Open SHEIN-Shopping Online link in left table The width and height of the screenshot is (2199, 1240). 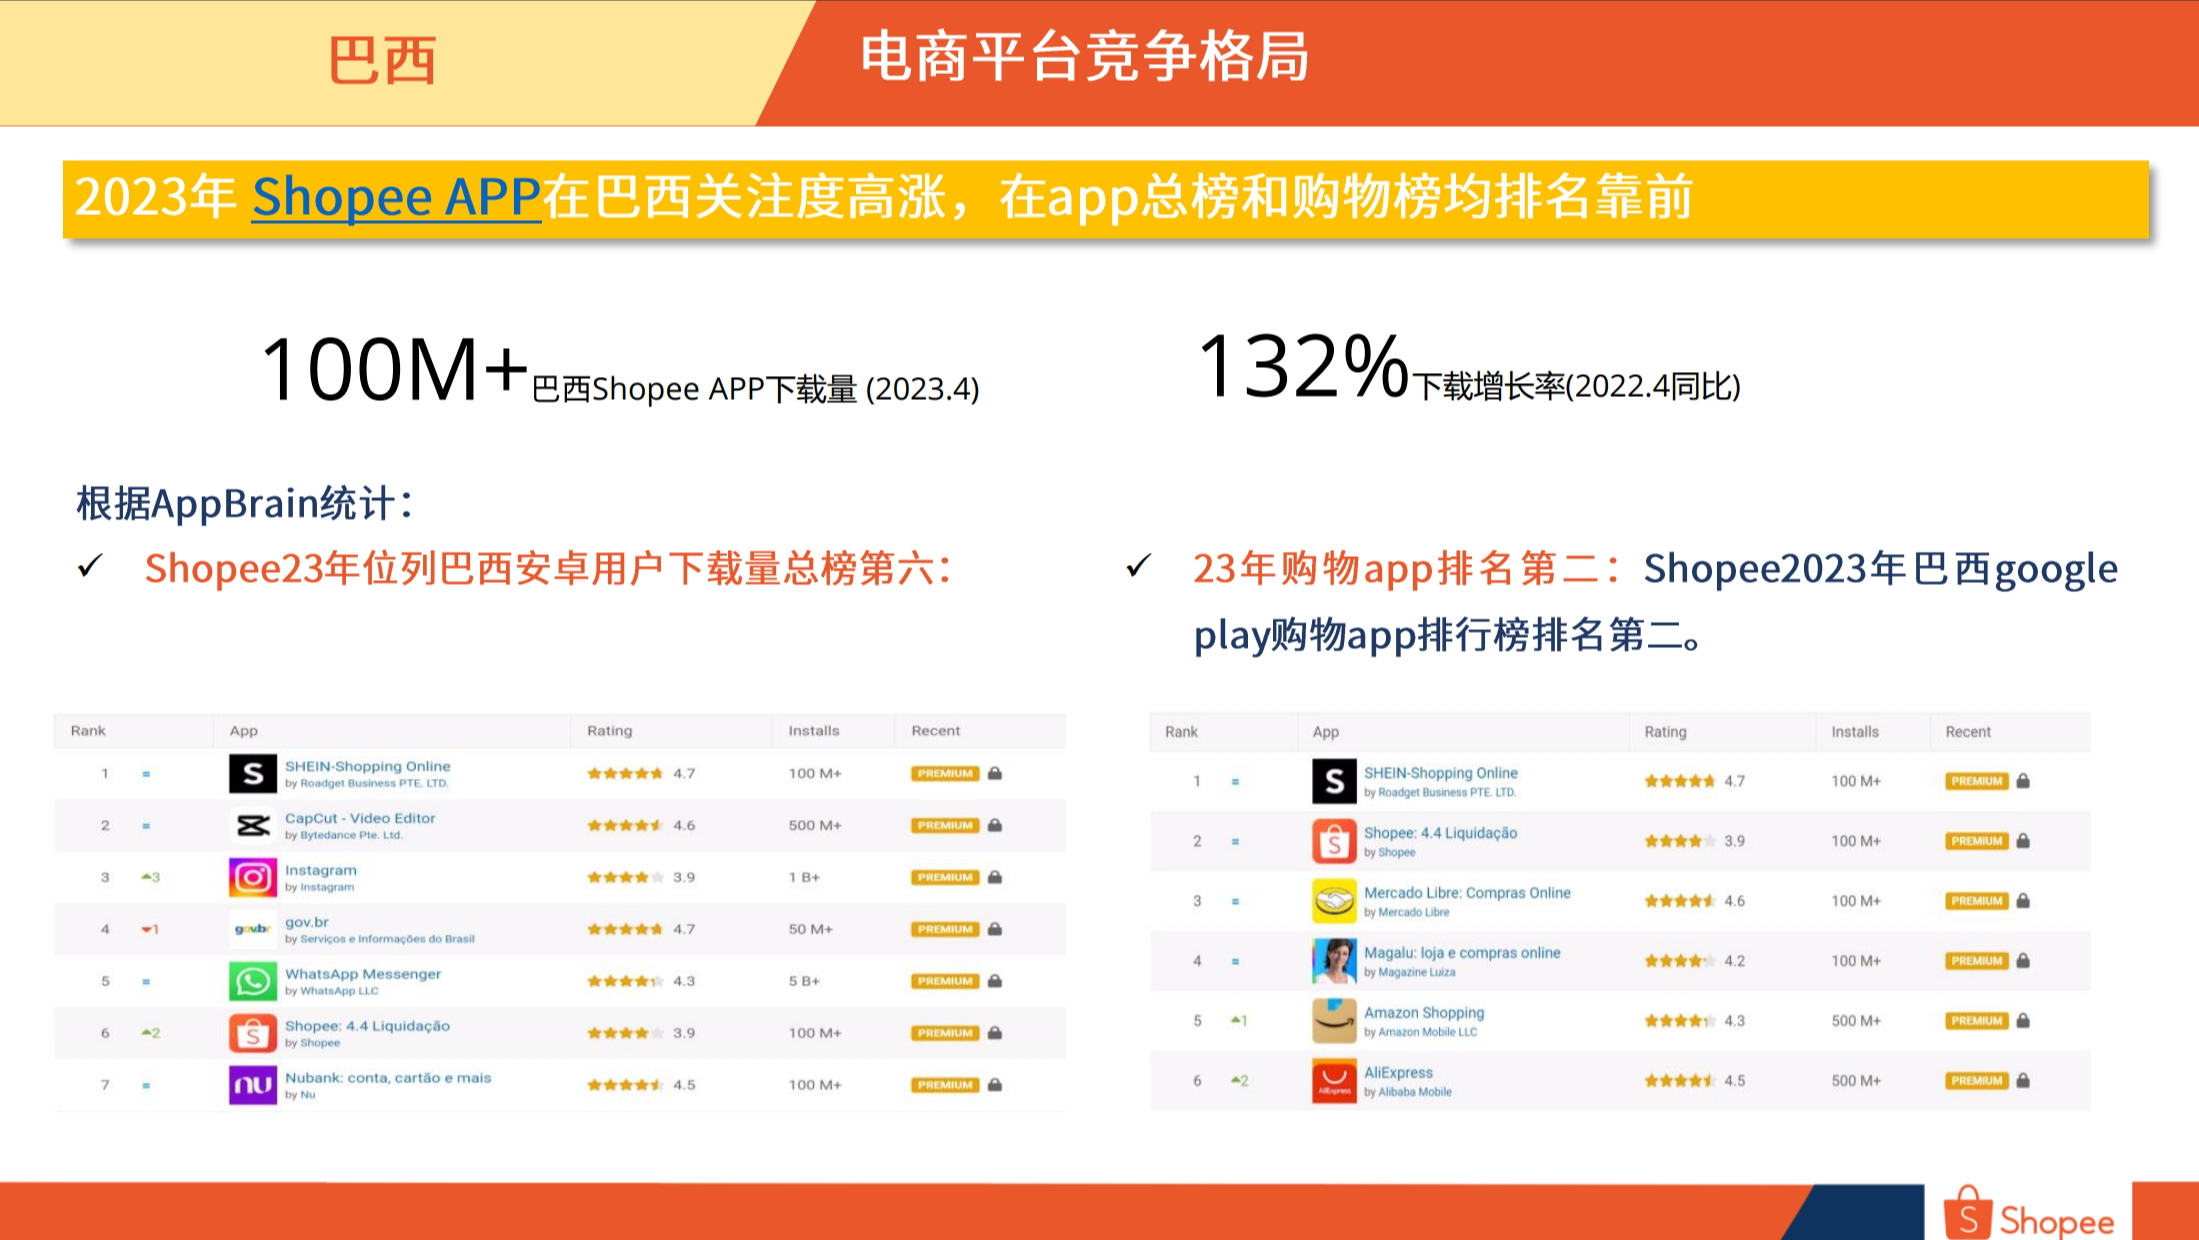pos(368,766)
